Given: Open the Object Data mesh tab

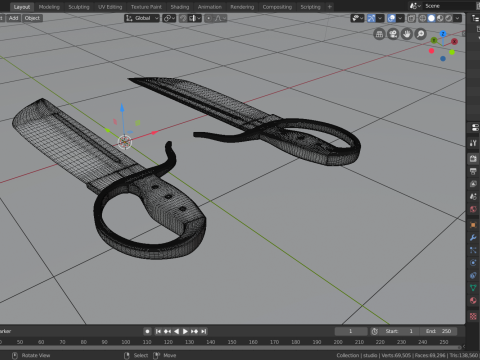Looking at the screenshot, I should point(473,288).
